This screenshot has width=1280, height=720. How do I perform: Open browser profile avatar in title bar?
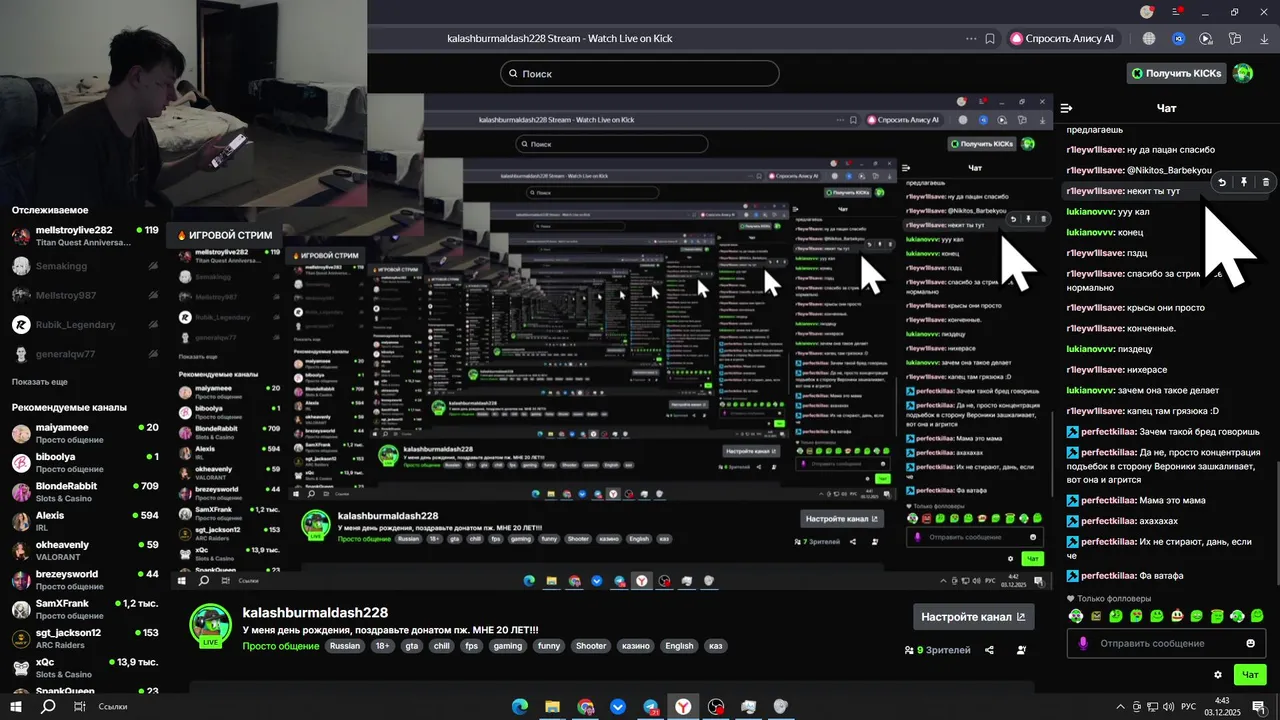1147,12
